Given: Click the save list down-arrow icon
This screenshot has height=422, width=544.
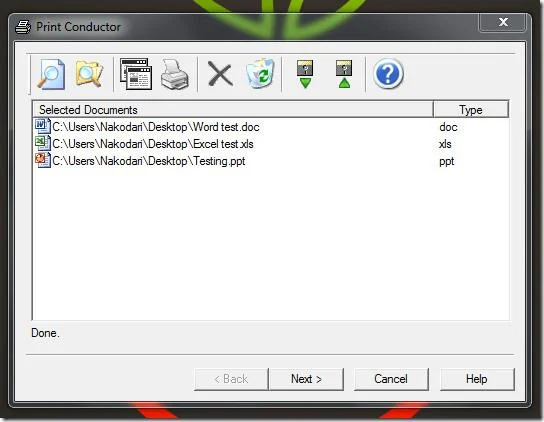Looking at the screenshot, I should (305, 74).
